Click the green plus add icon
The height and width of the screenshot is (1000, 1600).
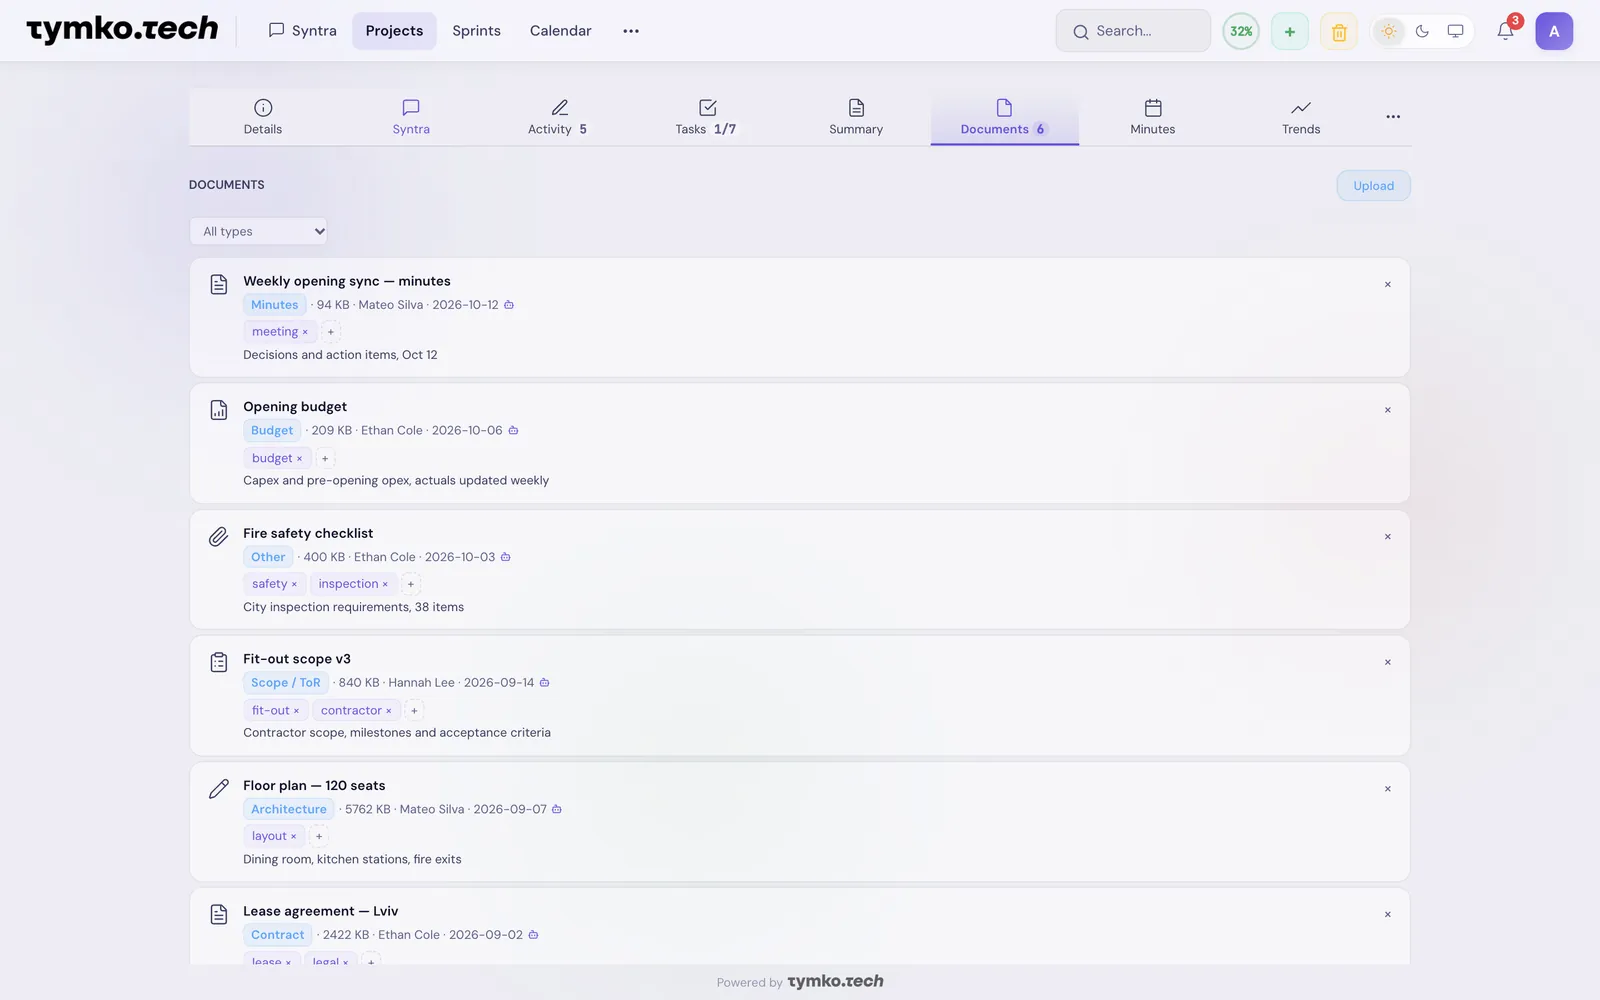[1290, 31]
